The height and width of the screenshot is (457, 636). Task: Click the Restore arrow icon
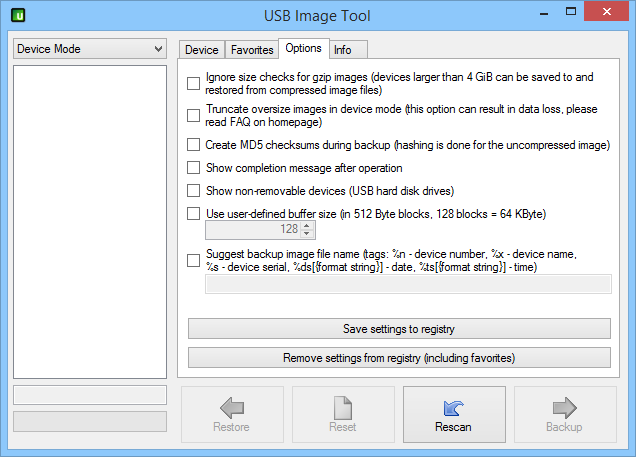[232, 408]
